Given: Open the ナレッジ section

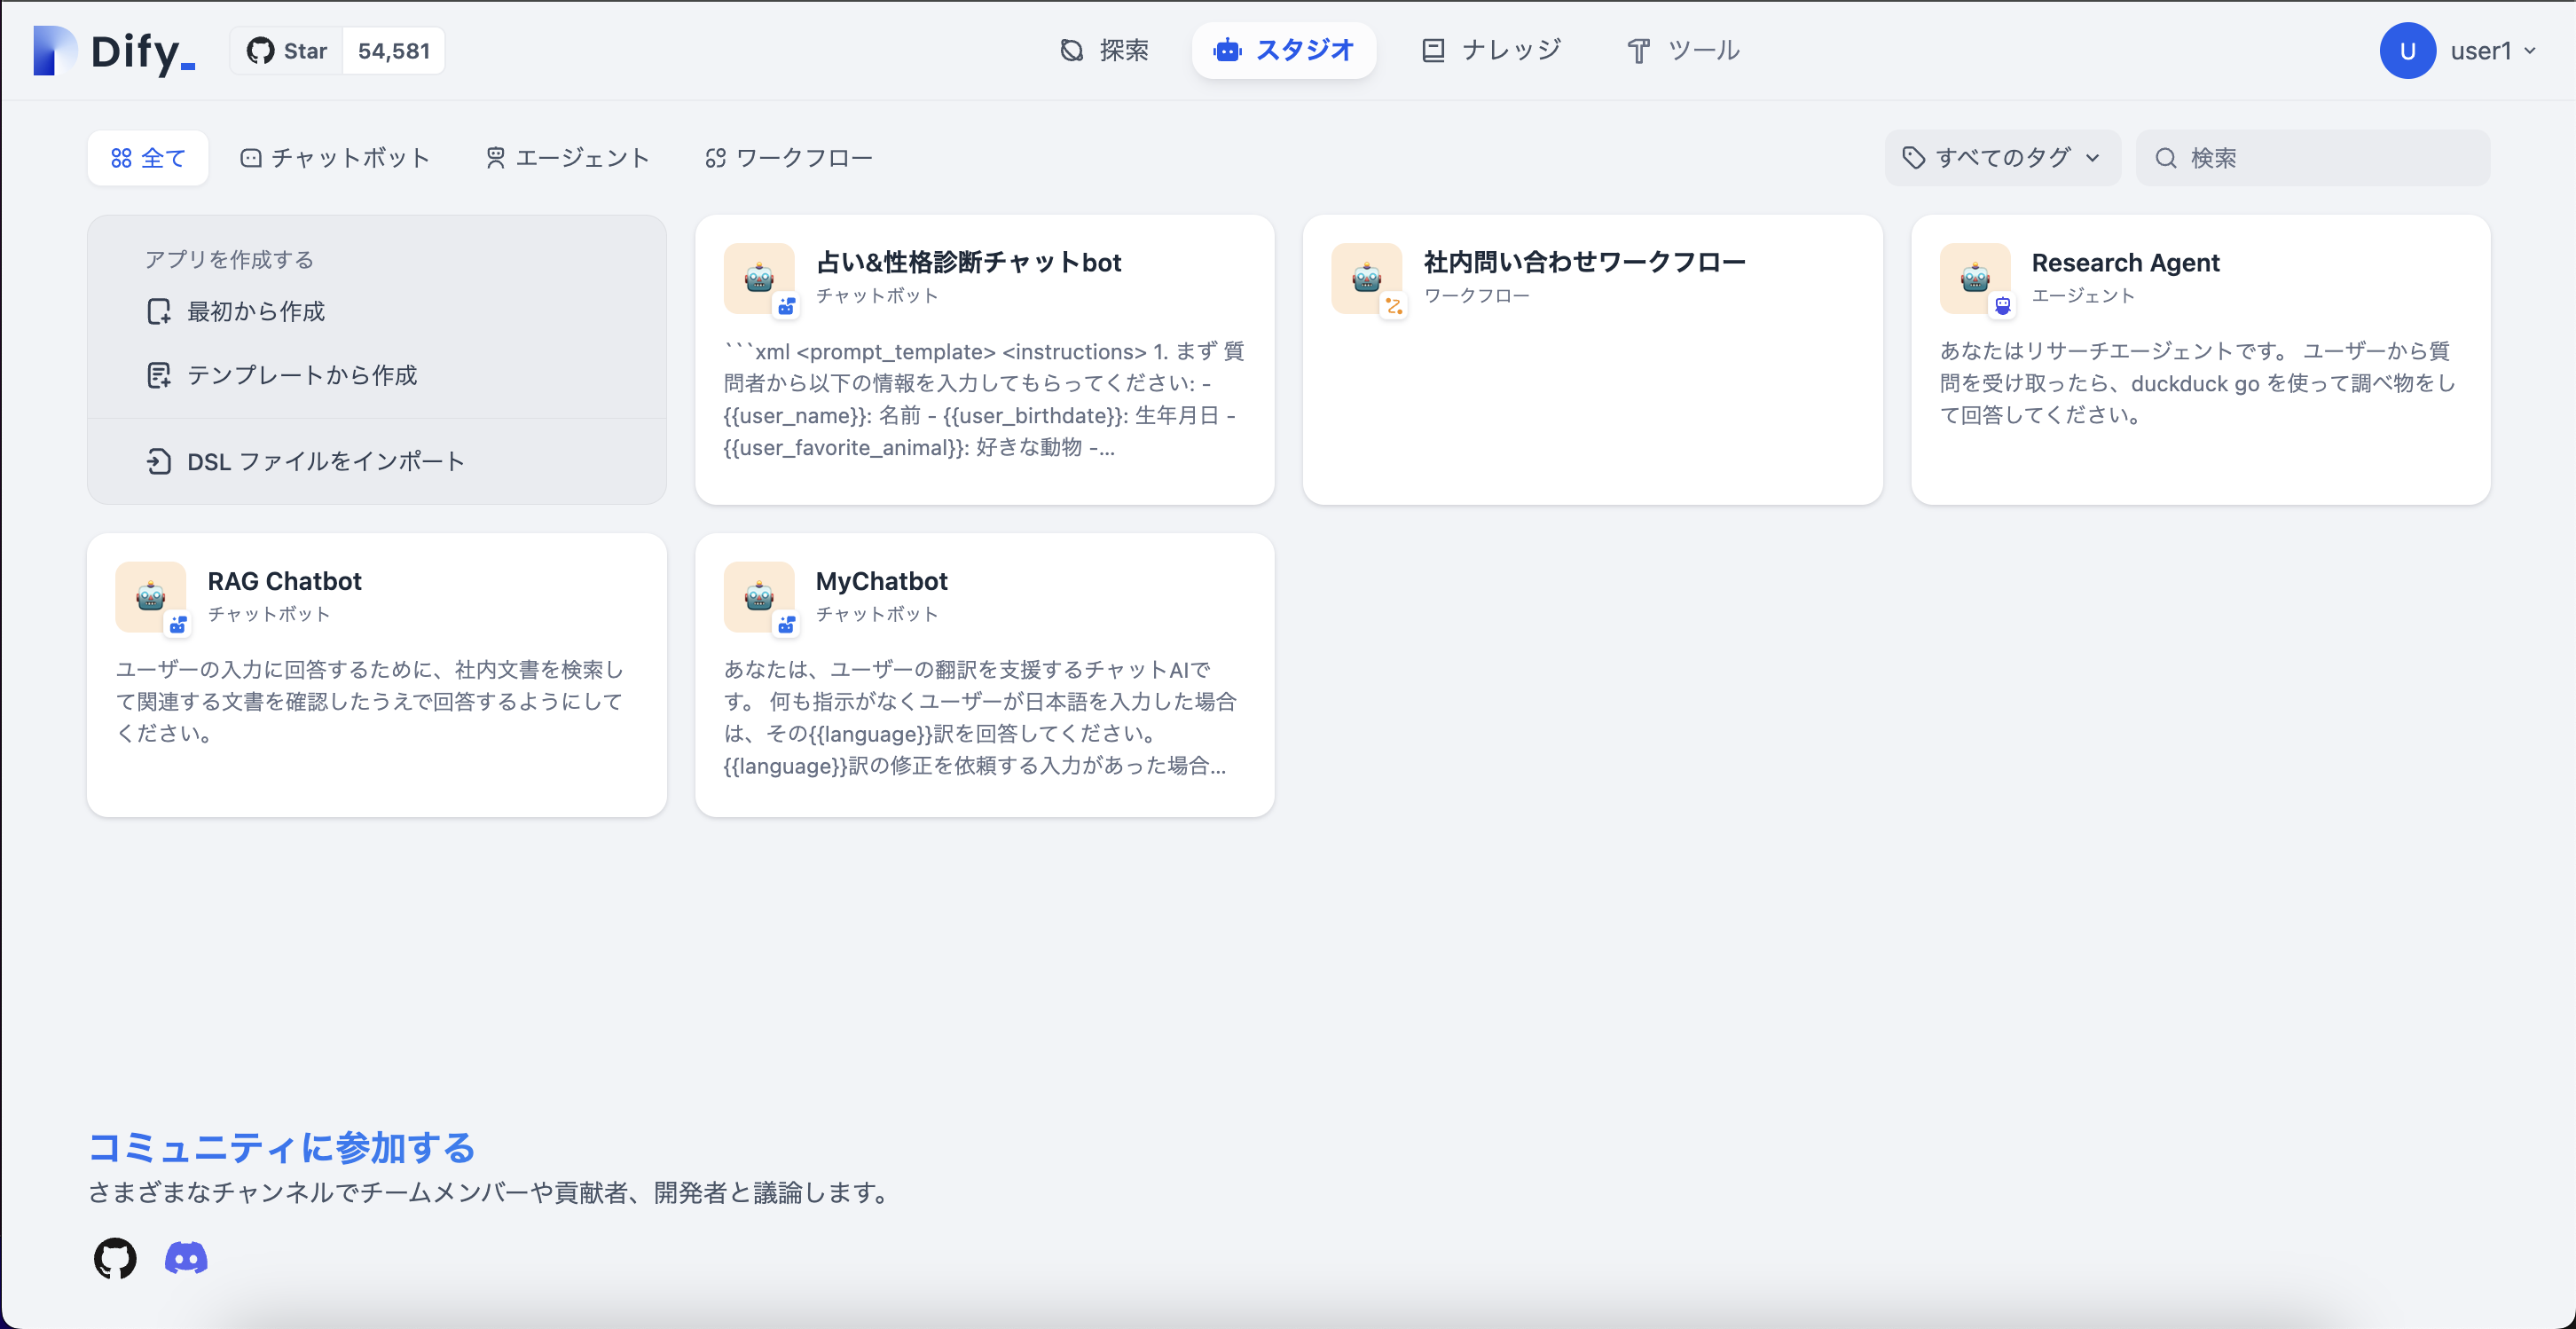Looking at the screenshot, I should 1489,50.
